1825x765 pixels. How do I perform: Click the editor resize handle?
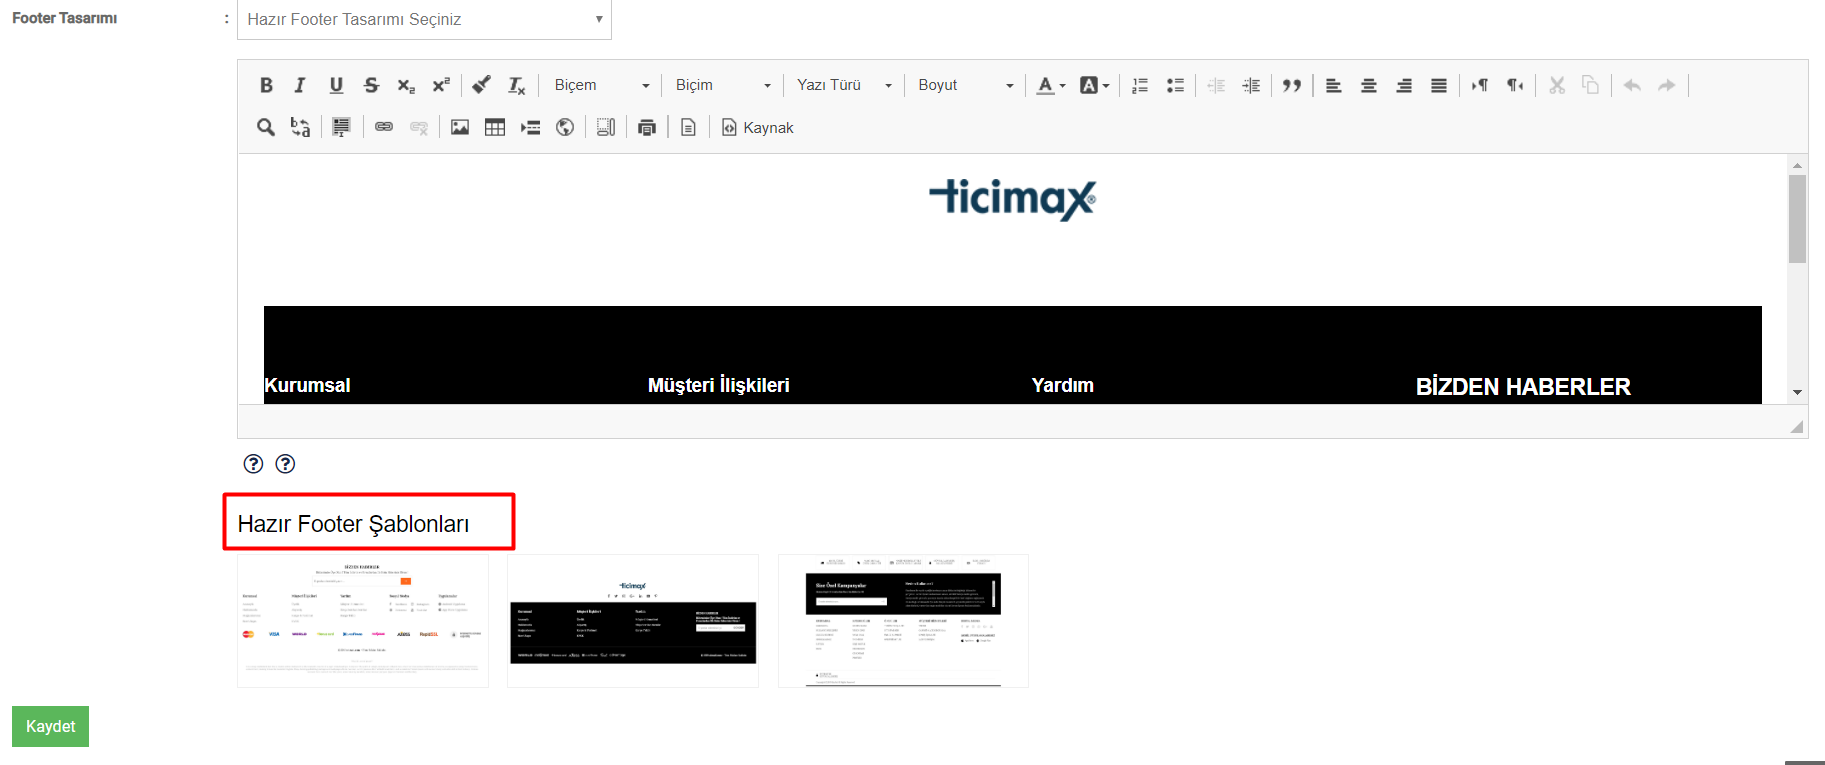click(x=1797, y=427)
